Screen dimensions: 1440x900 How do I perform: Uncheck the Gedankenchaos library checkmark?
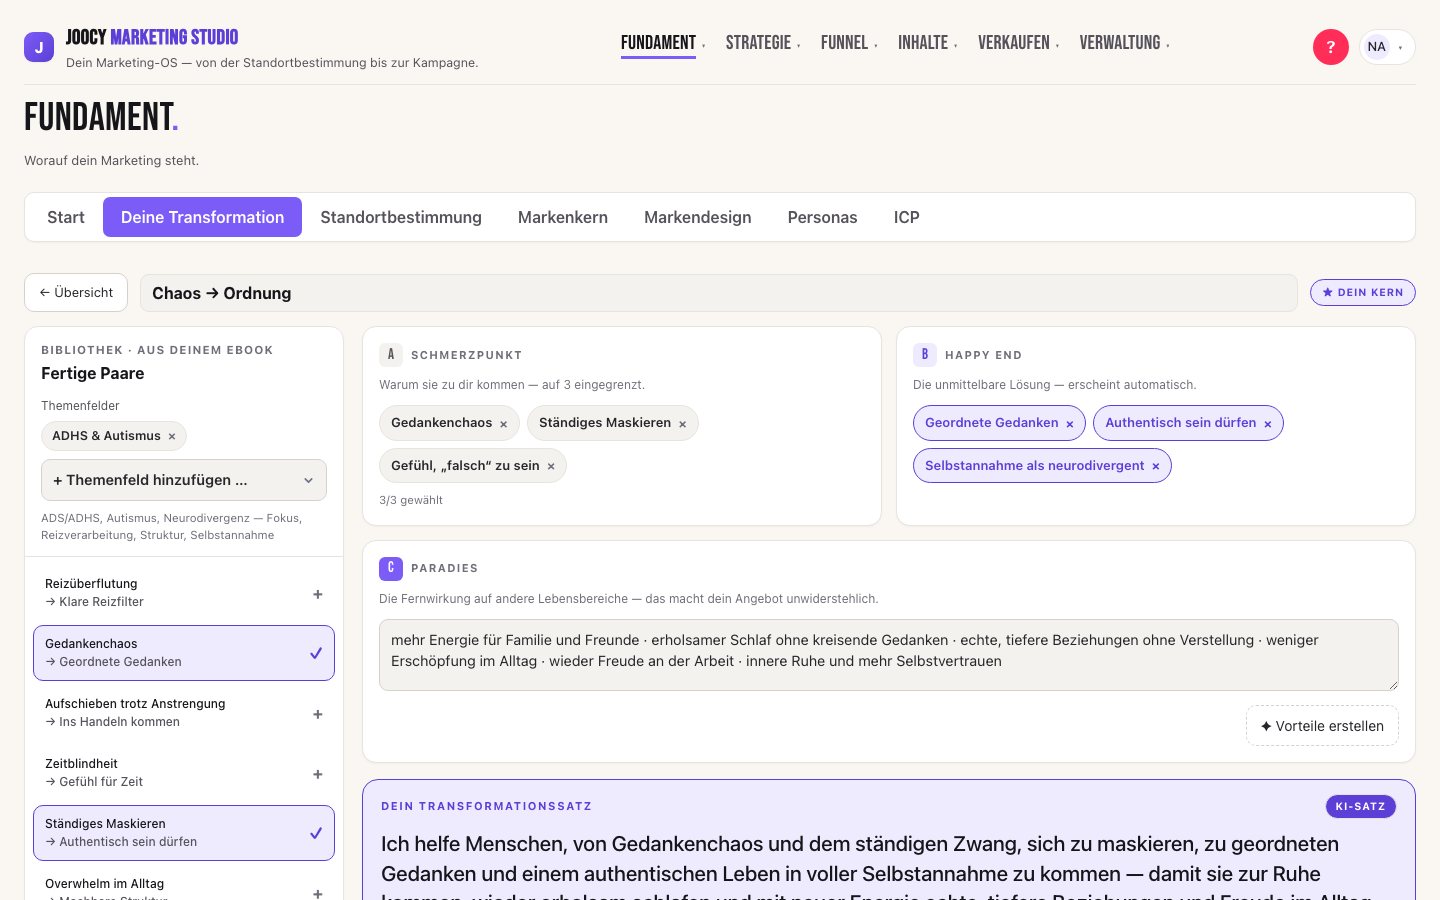click(x=316, y=653)
